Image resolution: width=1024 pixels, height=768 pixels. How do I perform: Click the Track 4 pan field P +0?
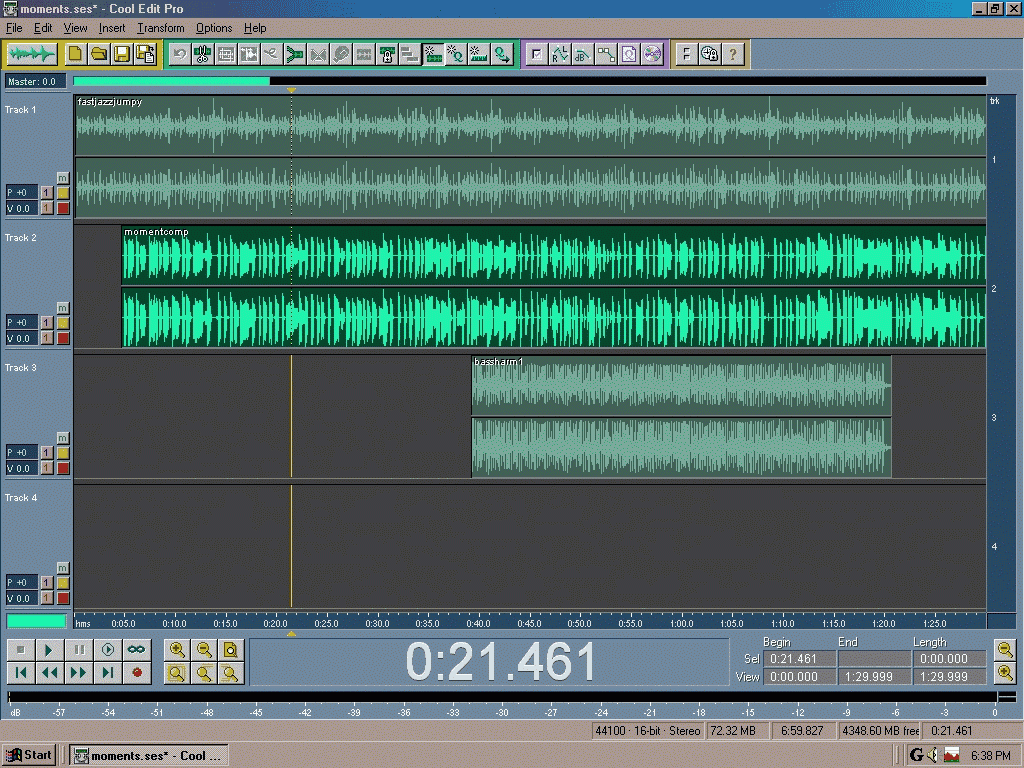22,583
